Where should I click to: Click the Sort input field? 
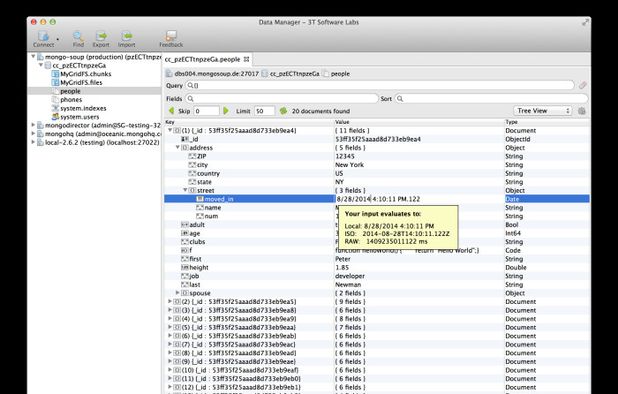[x=491, y=98]
